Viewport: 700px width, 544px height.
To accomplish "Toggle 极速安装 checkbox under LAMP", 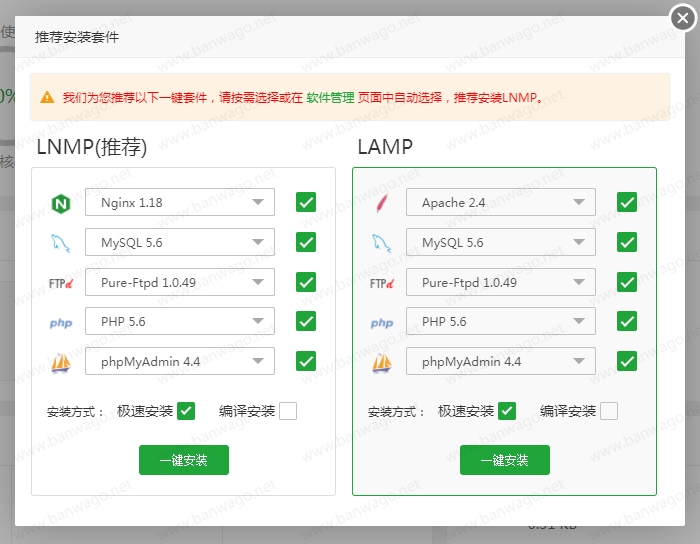I will coord(507,411).
